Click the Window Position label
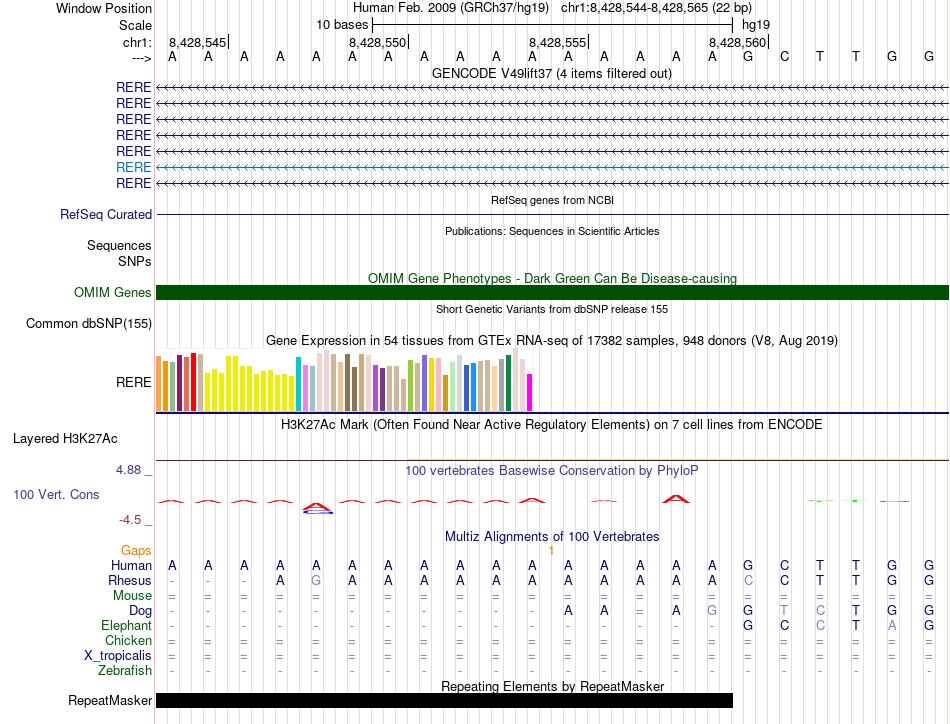 [104, 8]
